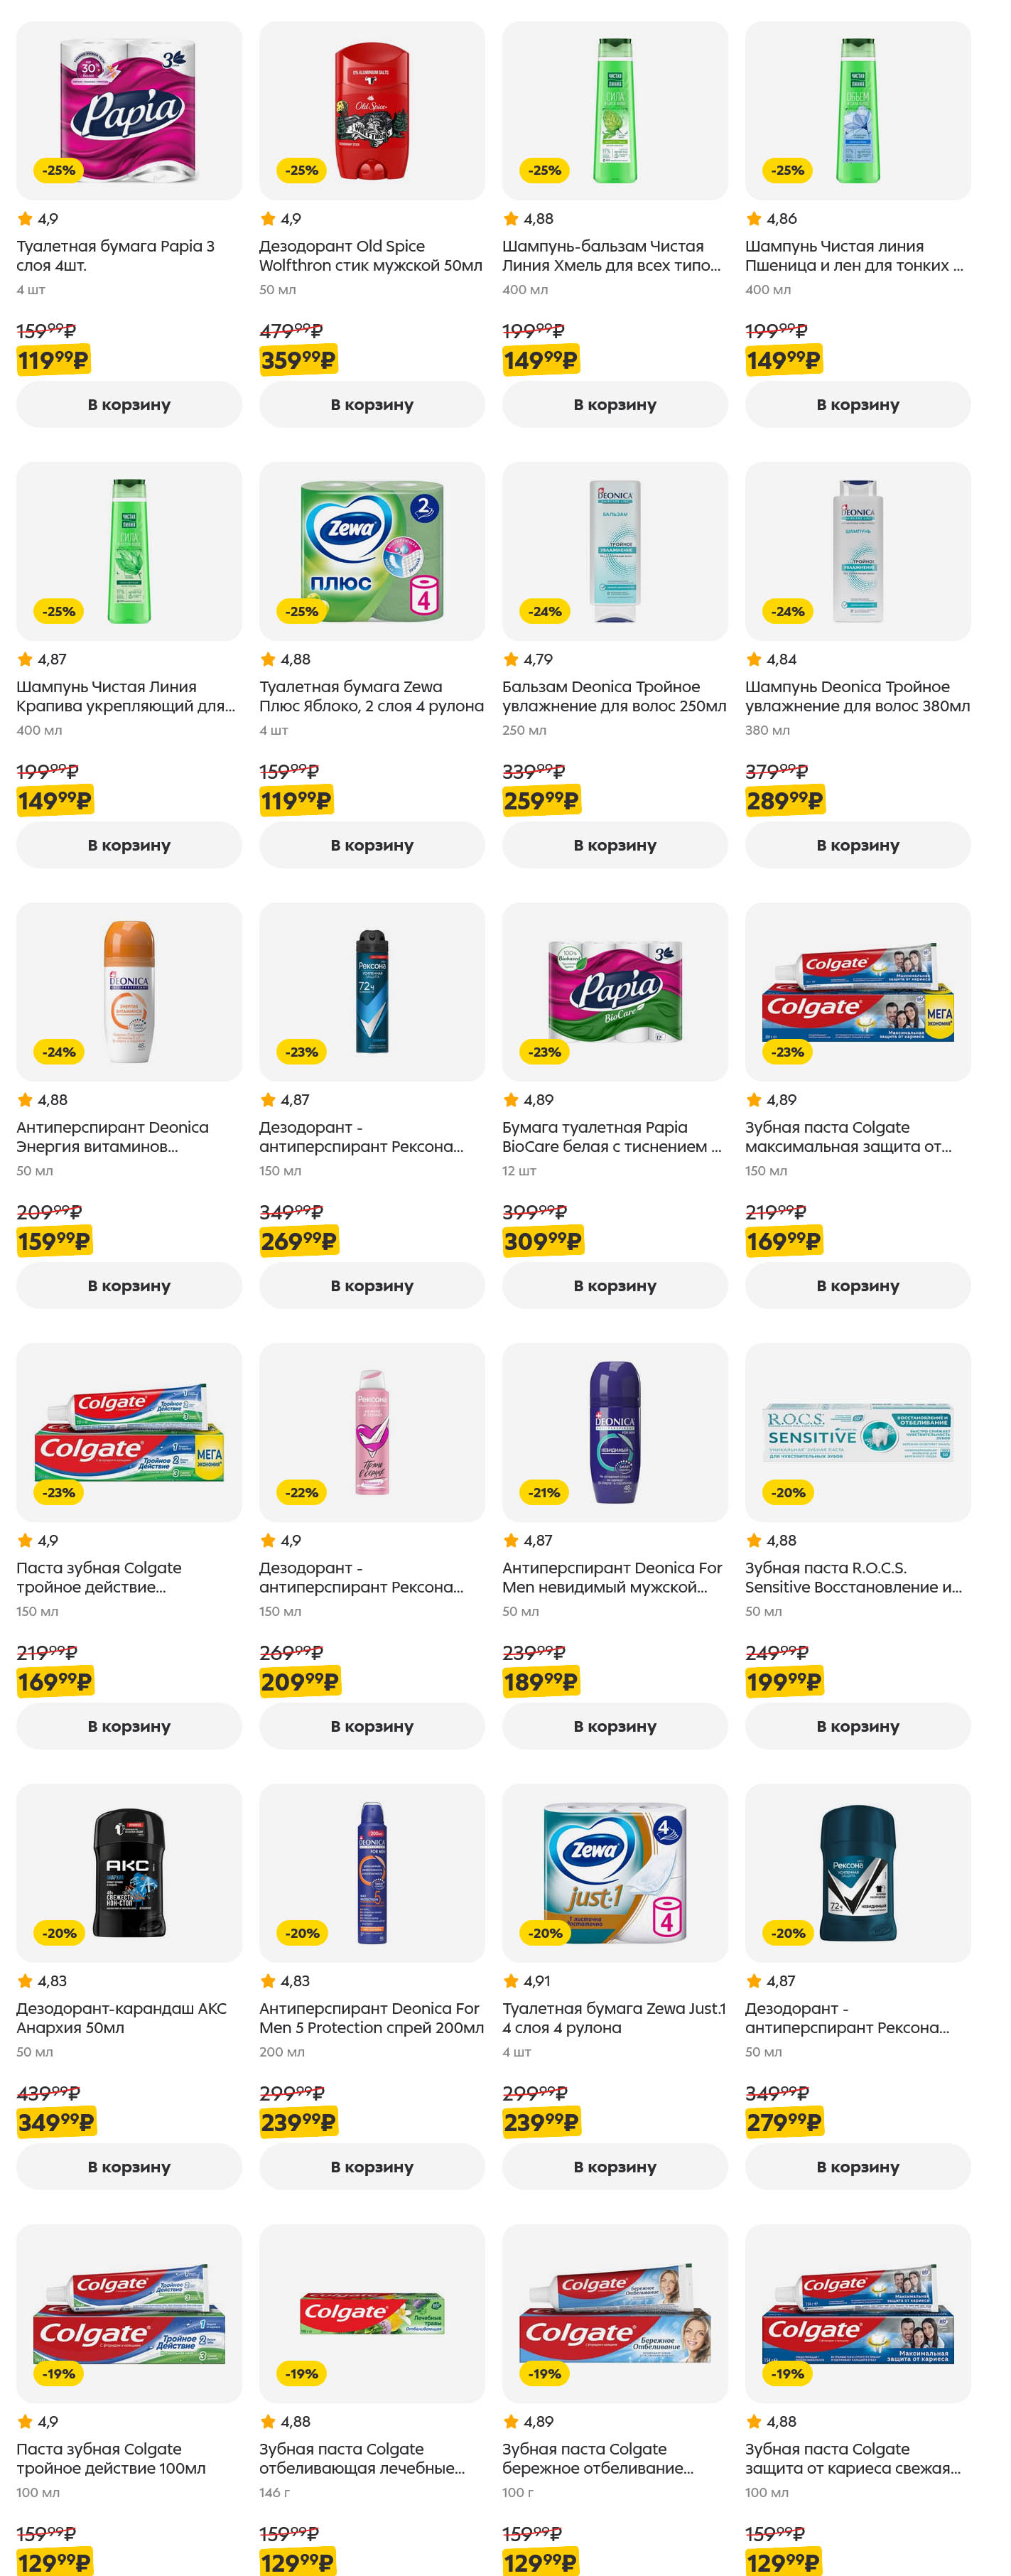The width and height of the screenshot is (1011, 2576).
Task: Add Papia BioCare 12 шт to cart
Action: (x=614, y=1285)
